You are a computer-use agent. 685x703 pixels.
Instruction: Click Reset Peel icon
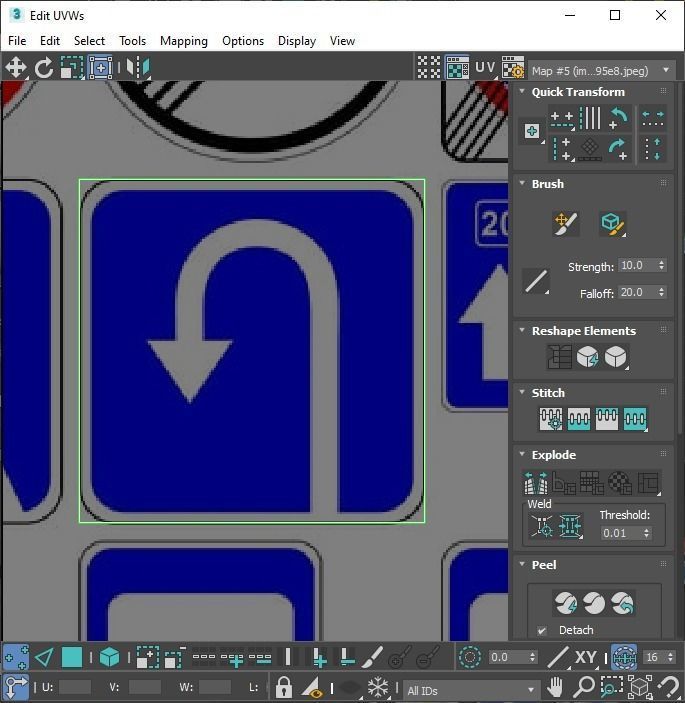623,603
